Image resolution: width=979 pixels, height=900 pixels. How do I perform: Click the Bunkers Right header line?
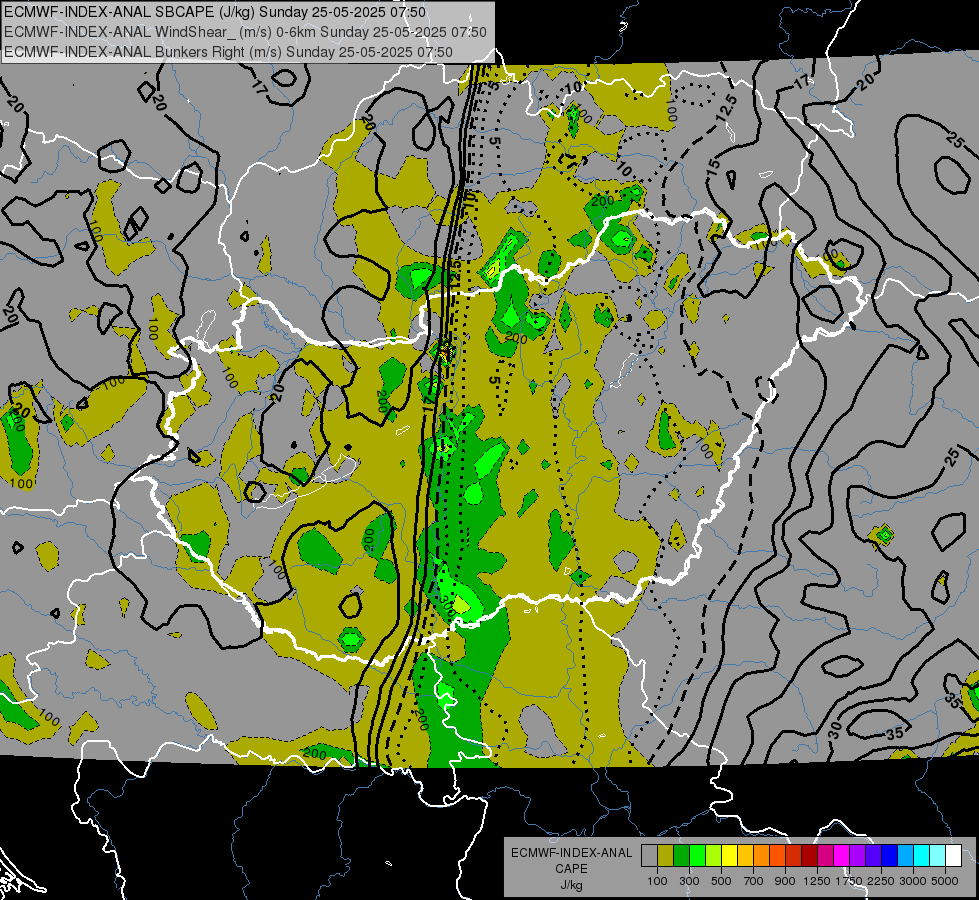click(x=228, y=52)
